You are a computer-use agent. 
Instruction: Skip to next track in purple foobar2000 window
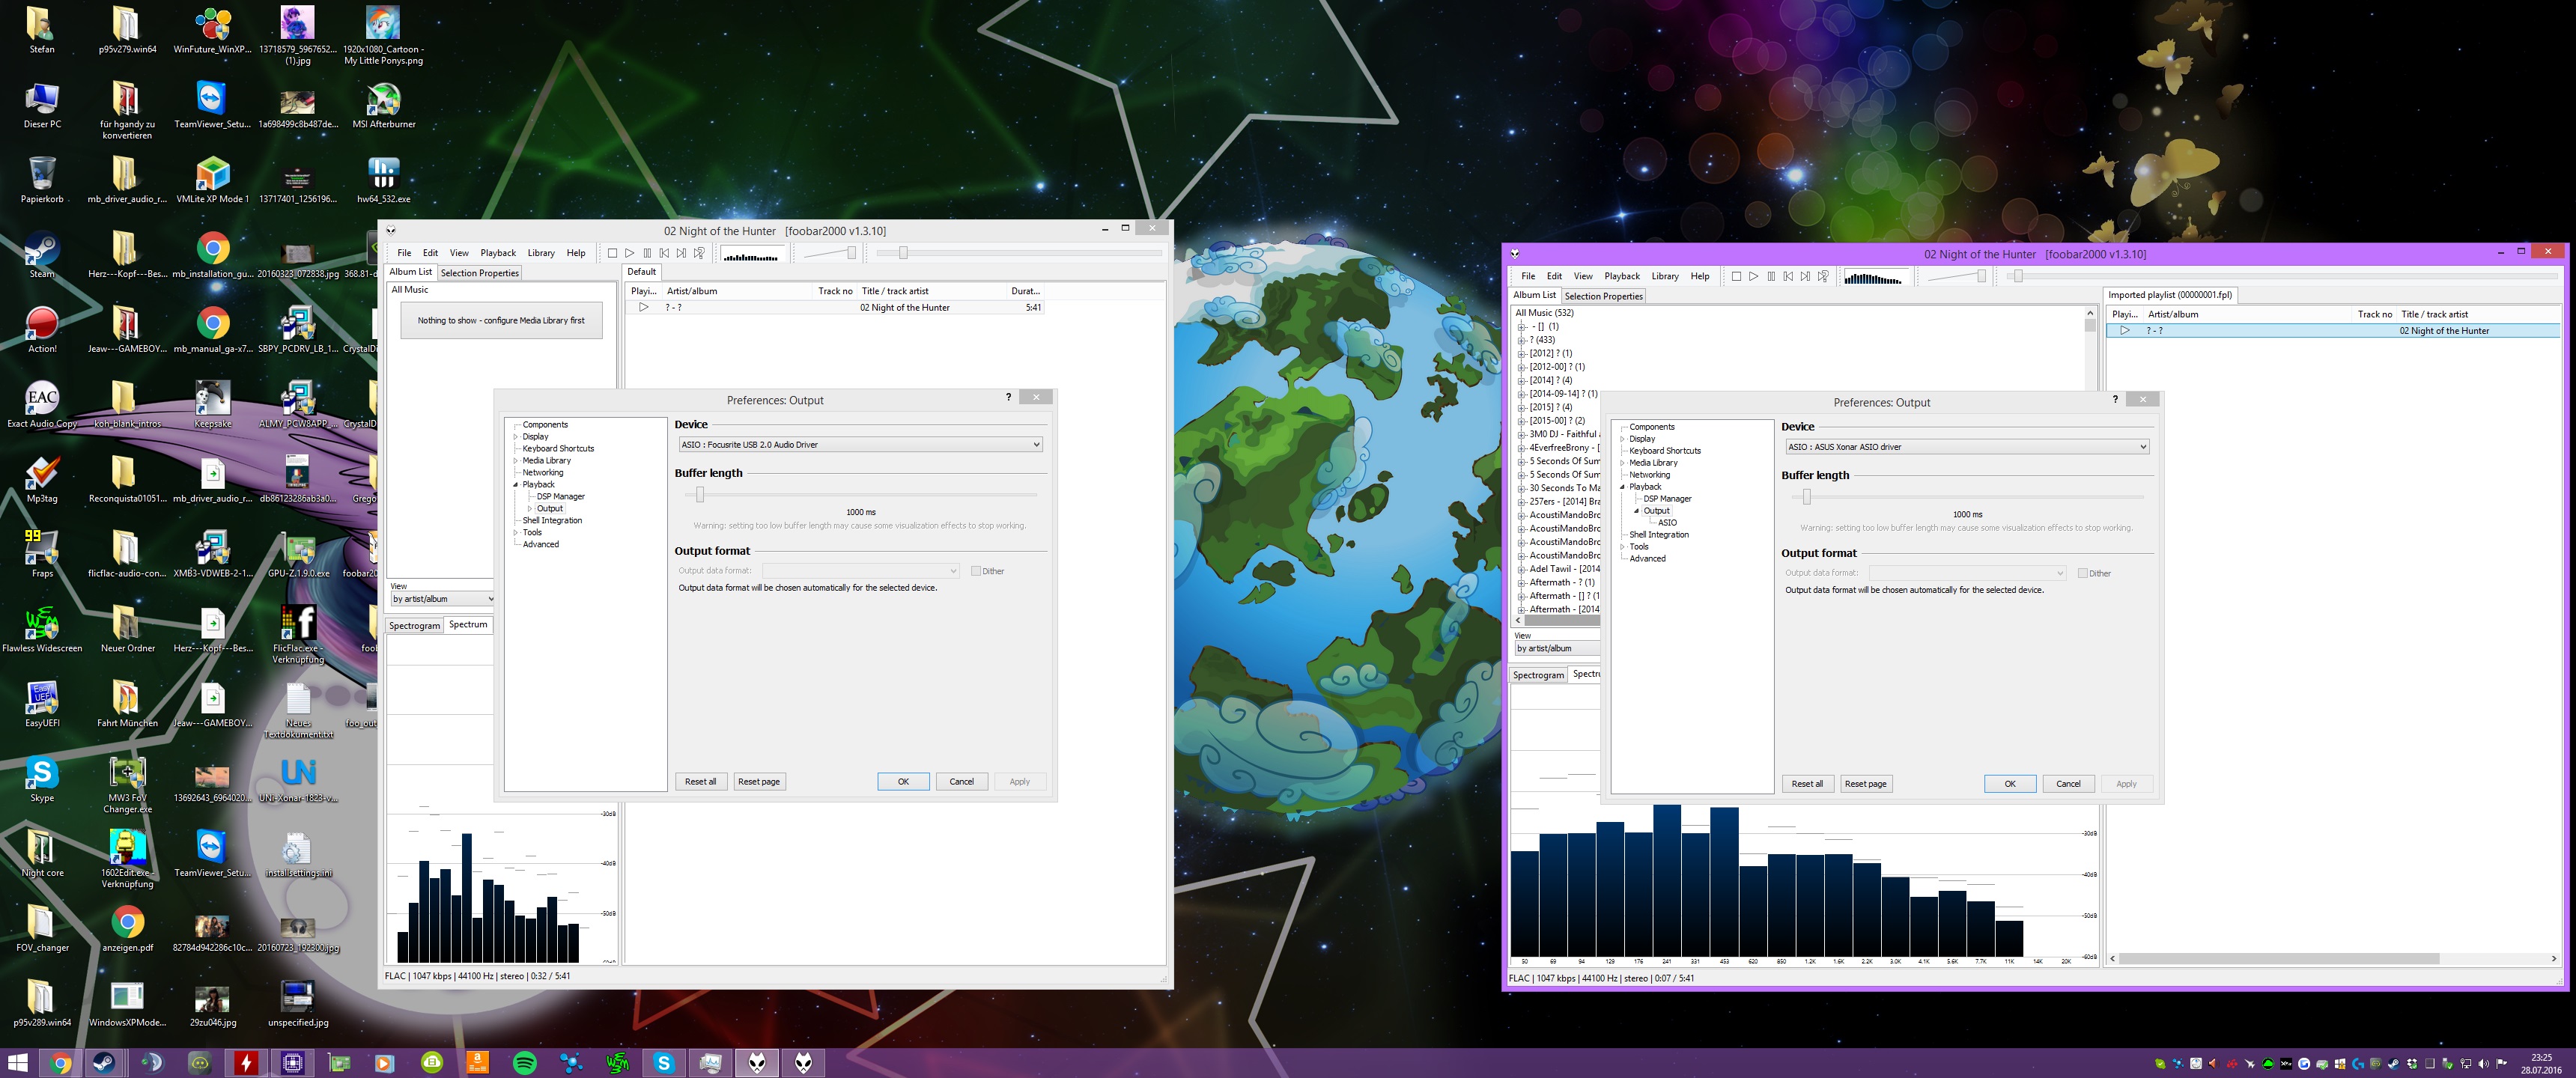click(1805, 277)
